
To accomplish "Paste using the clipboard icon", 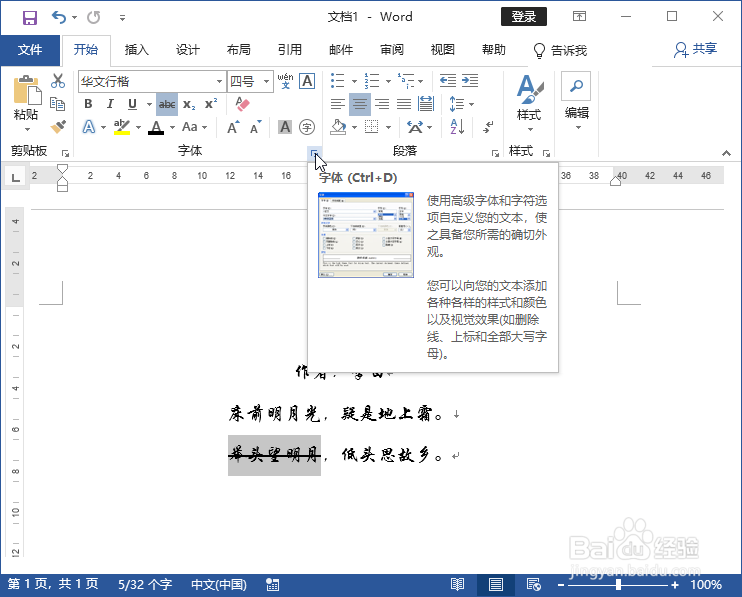I will (x=26, y=90).
